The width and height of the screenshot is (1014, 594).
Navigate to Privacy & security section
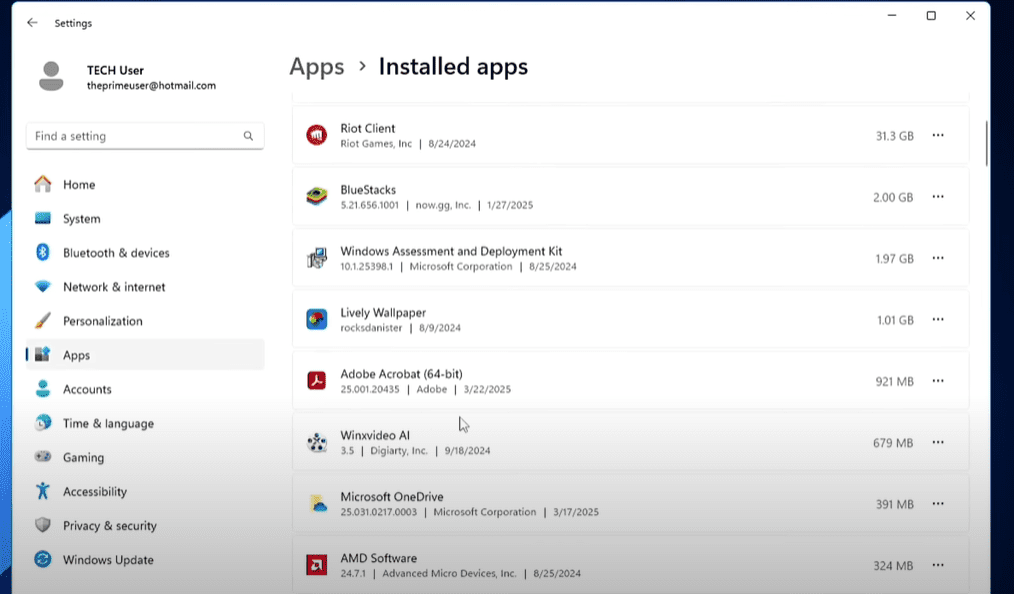(x=109, y=526)
